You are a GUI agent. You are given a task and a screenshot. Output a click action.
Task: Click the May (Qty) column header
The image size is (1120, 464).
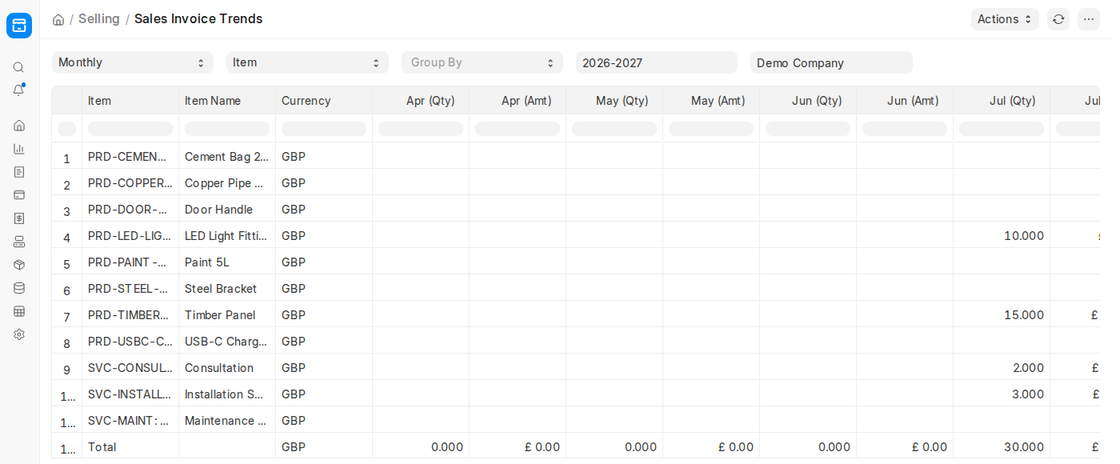pyautogui.click(x=614, y=101)
